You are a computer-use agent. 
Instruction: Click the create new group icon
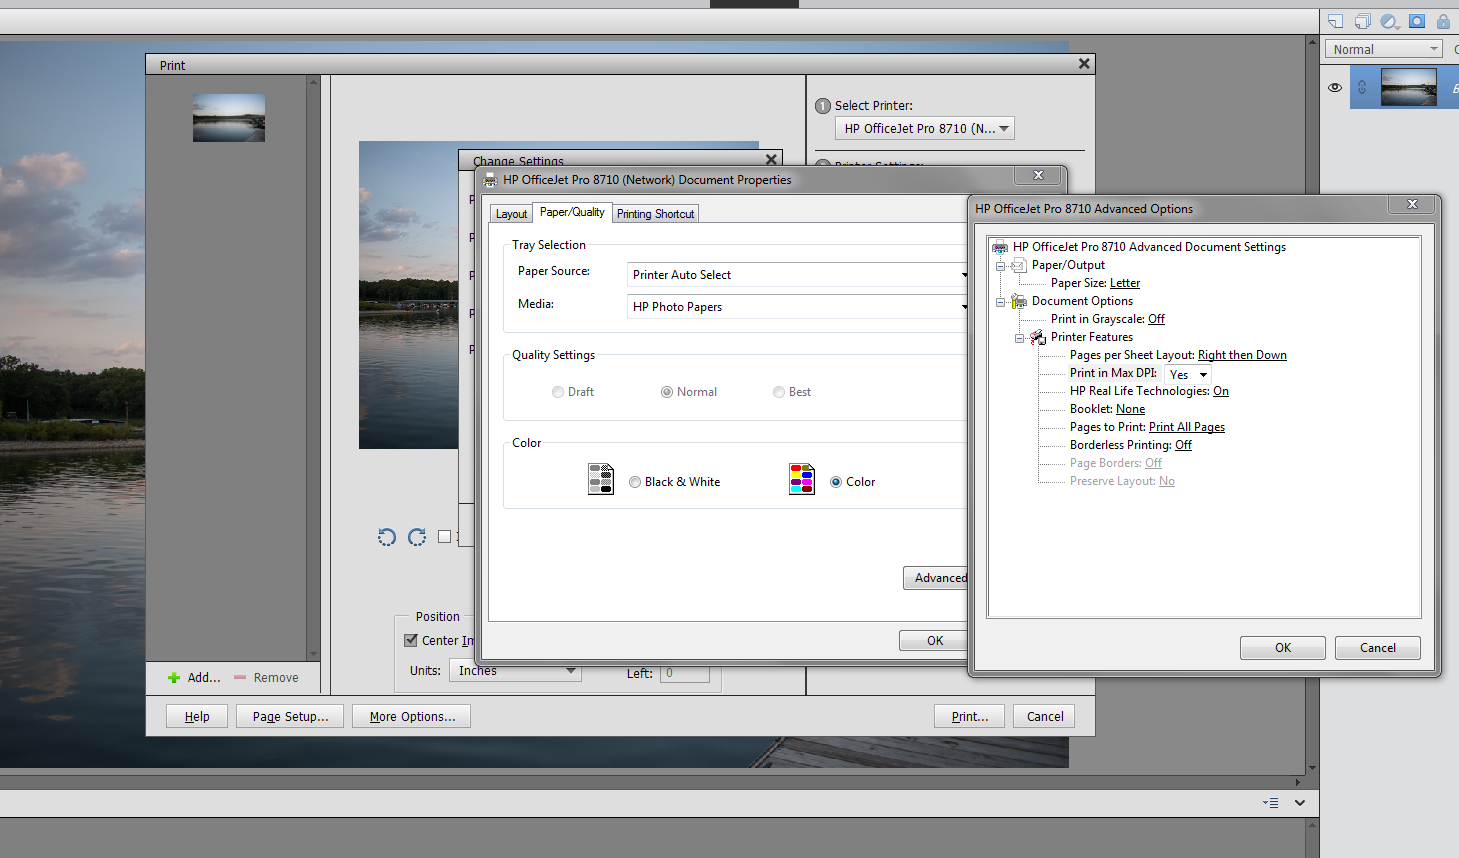[x=1362, y=21]
